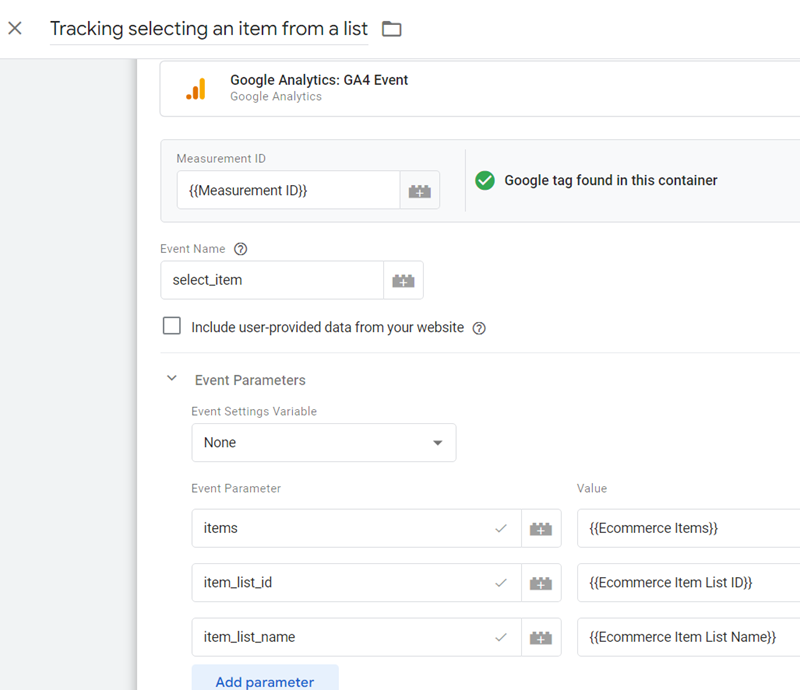Click the folder icon beside the tag title

pos(390,28)
